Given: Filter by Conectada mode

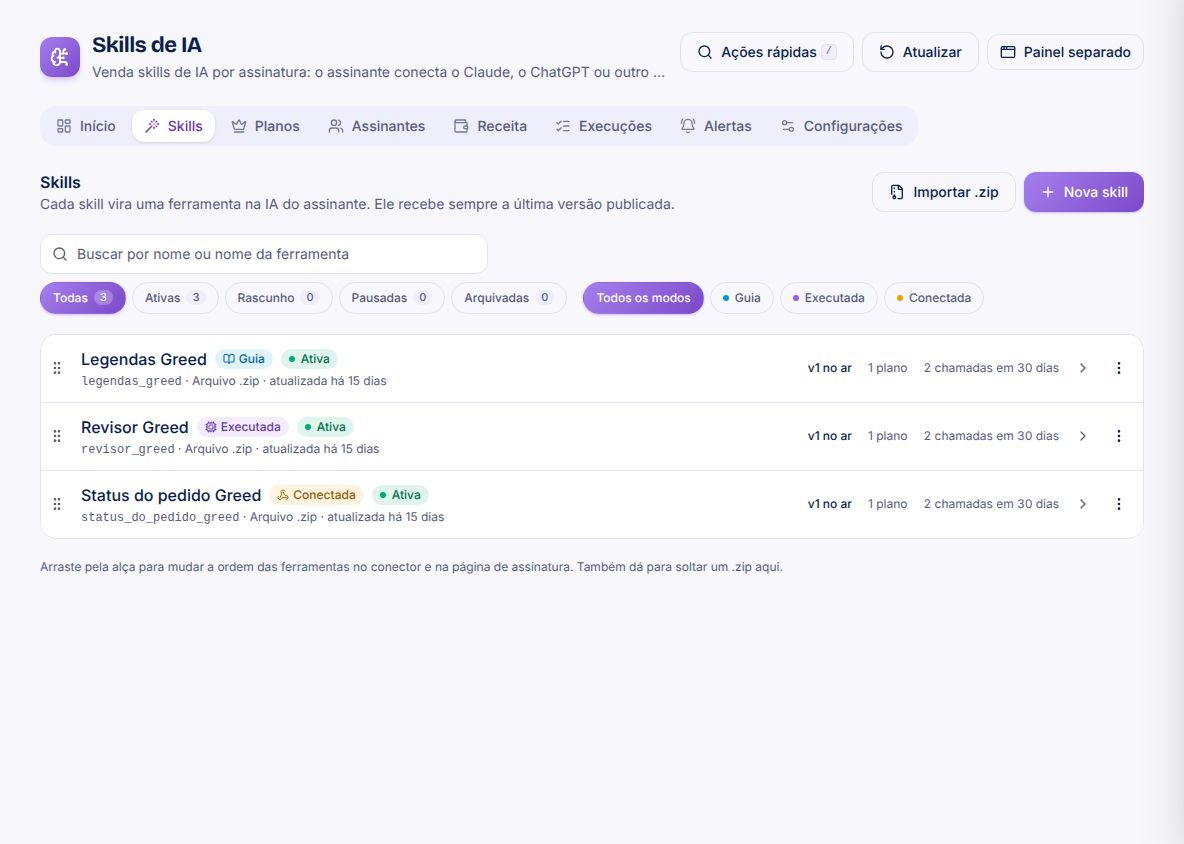Looking at the screenshot, I should pos(933,298).
